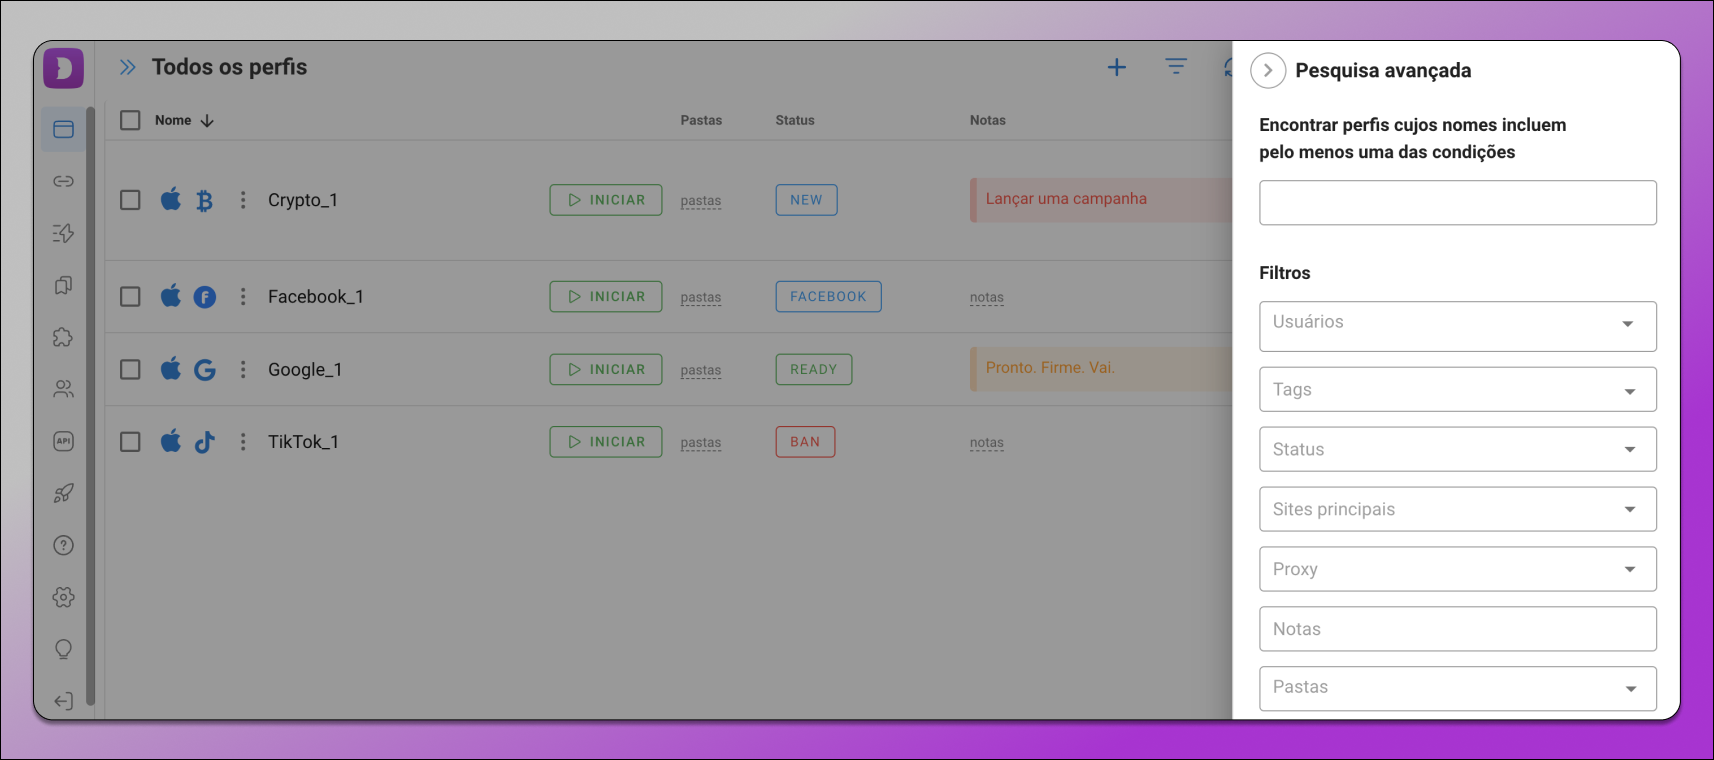Open the Usuários filter dropdown
This screenshot has height=760, width=1714.
click(1458, 326)
